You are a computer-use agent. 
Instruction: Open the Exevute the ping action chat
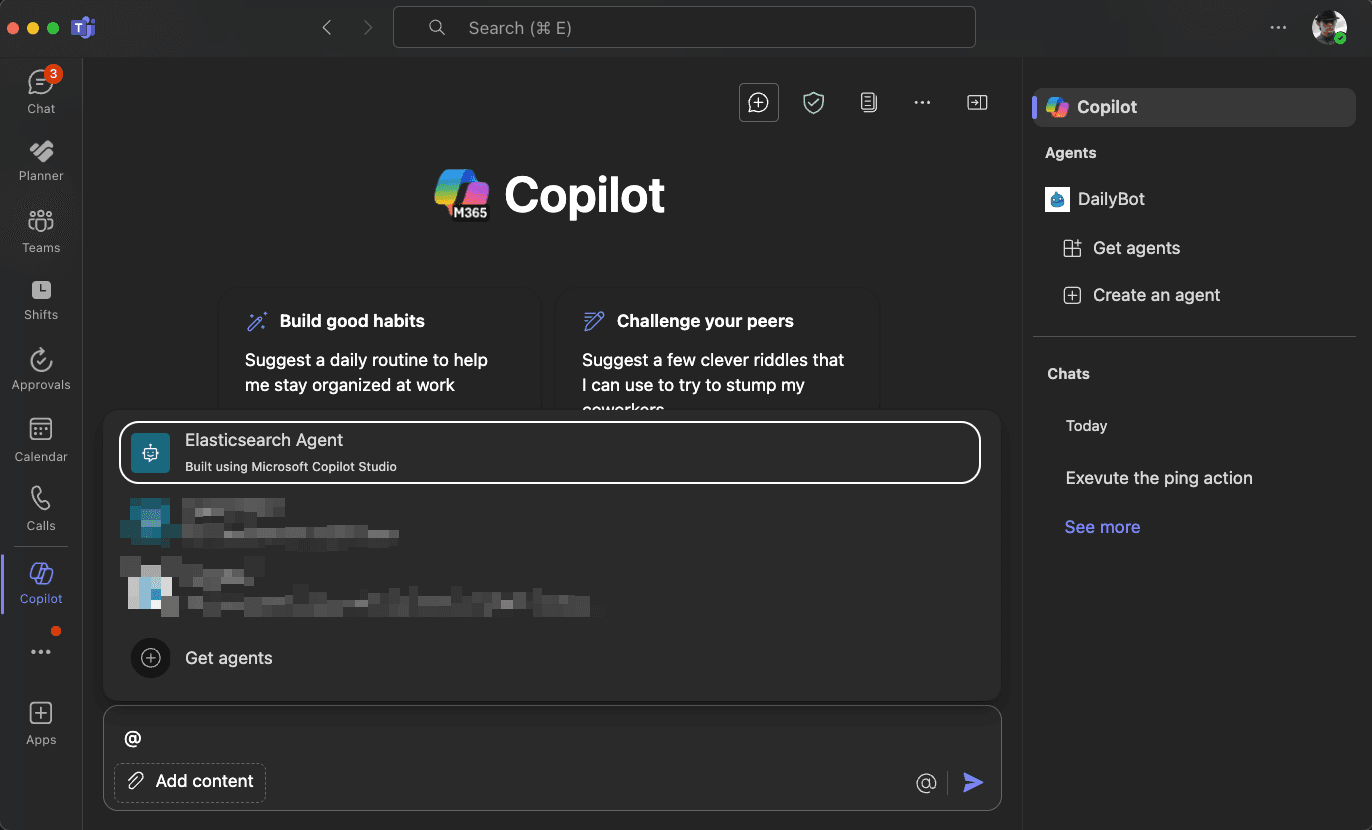coord(1158,478)
